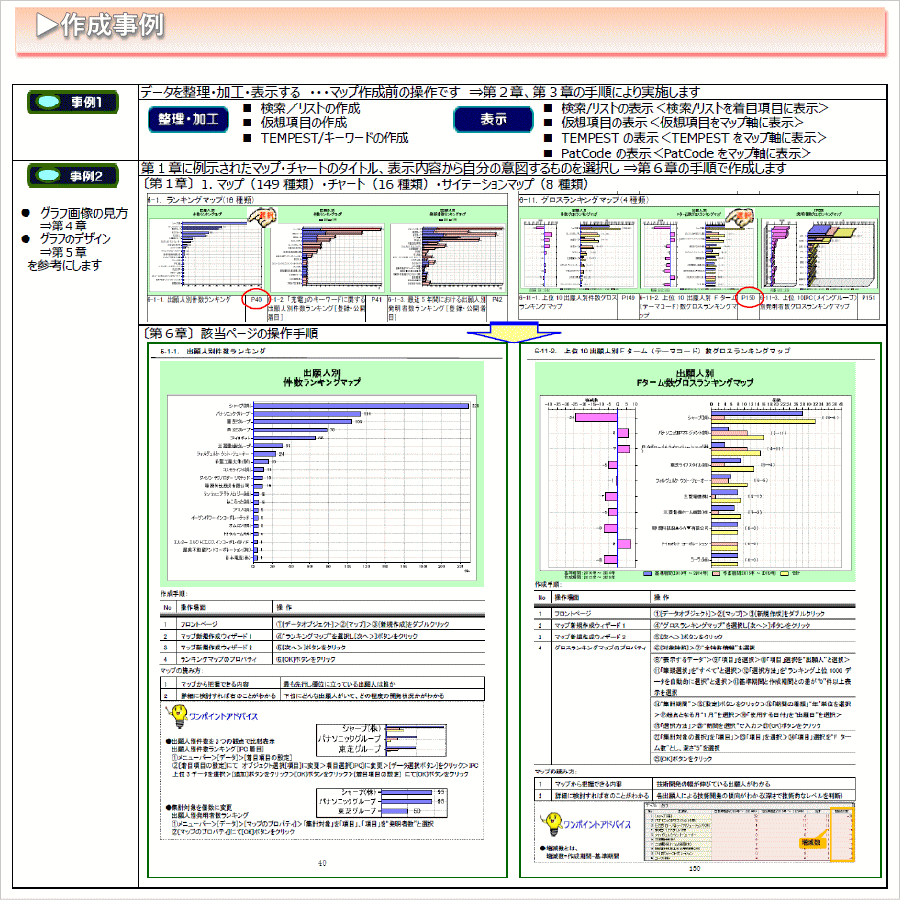Click the yellow down arrow above chapter 6
This screenshot has width=900, height=900.
[509, 332]
